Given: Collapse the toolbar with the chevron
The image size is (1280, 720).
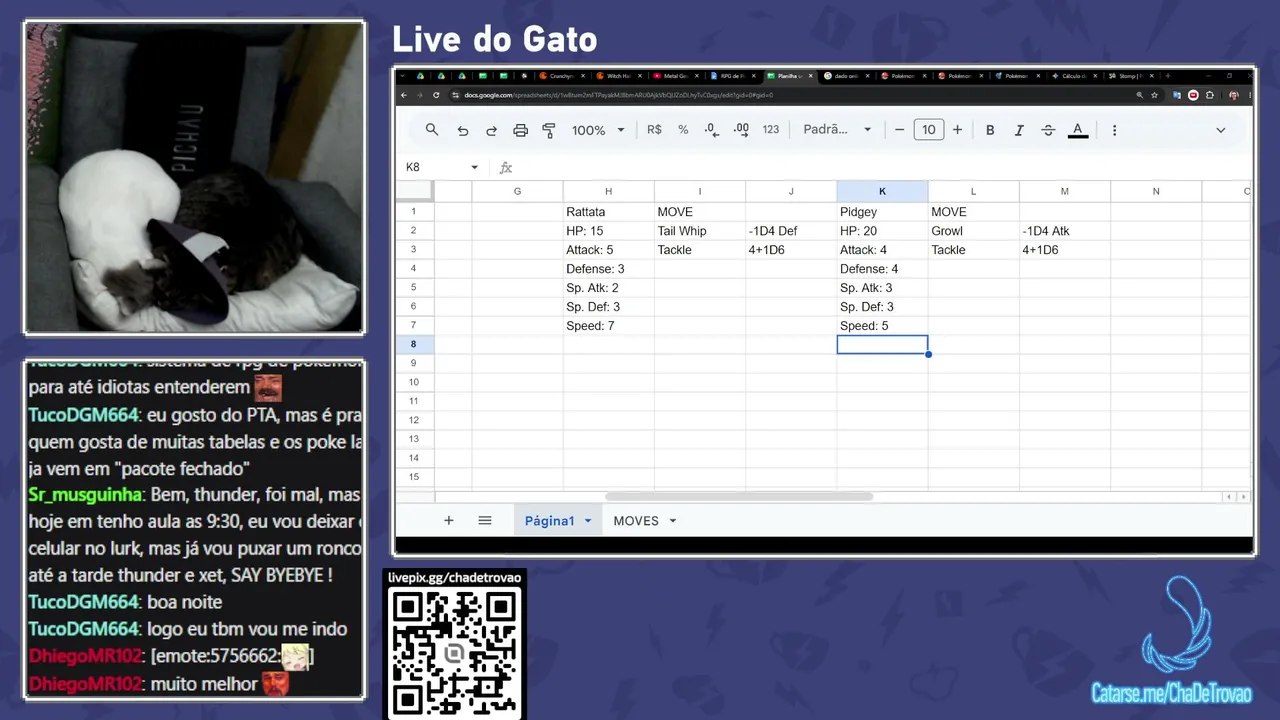Looking at the screenshot, I should point(1220,130).
